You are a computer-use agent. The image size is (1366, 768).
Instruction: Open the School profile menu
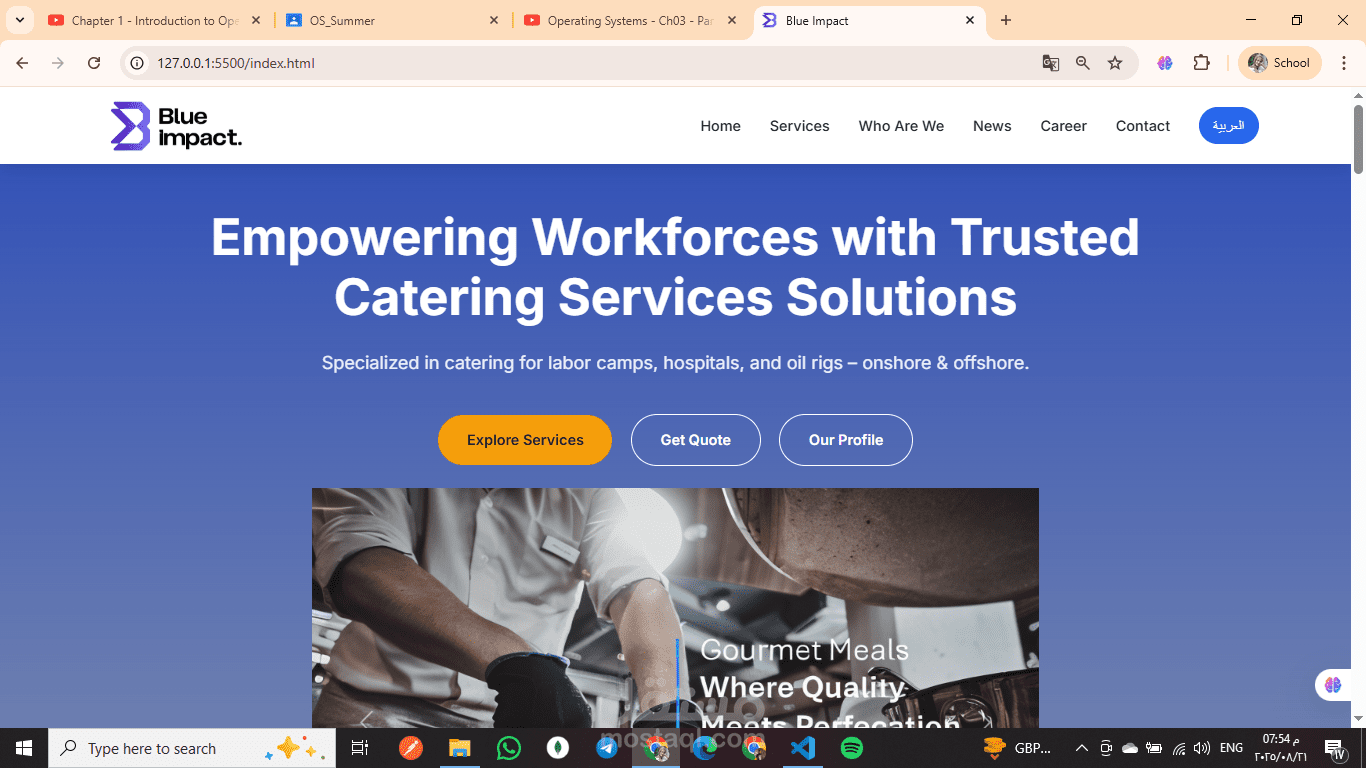[x=1280, y=63]
